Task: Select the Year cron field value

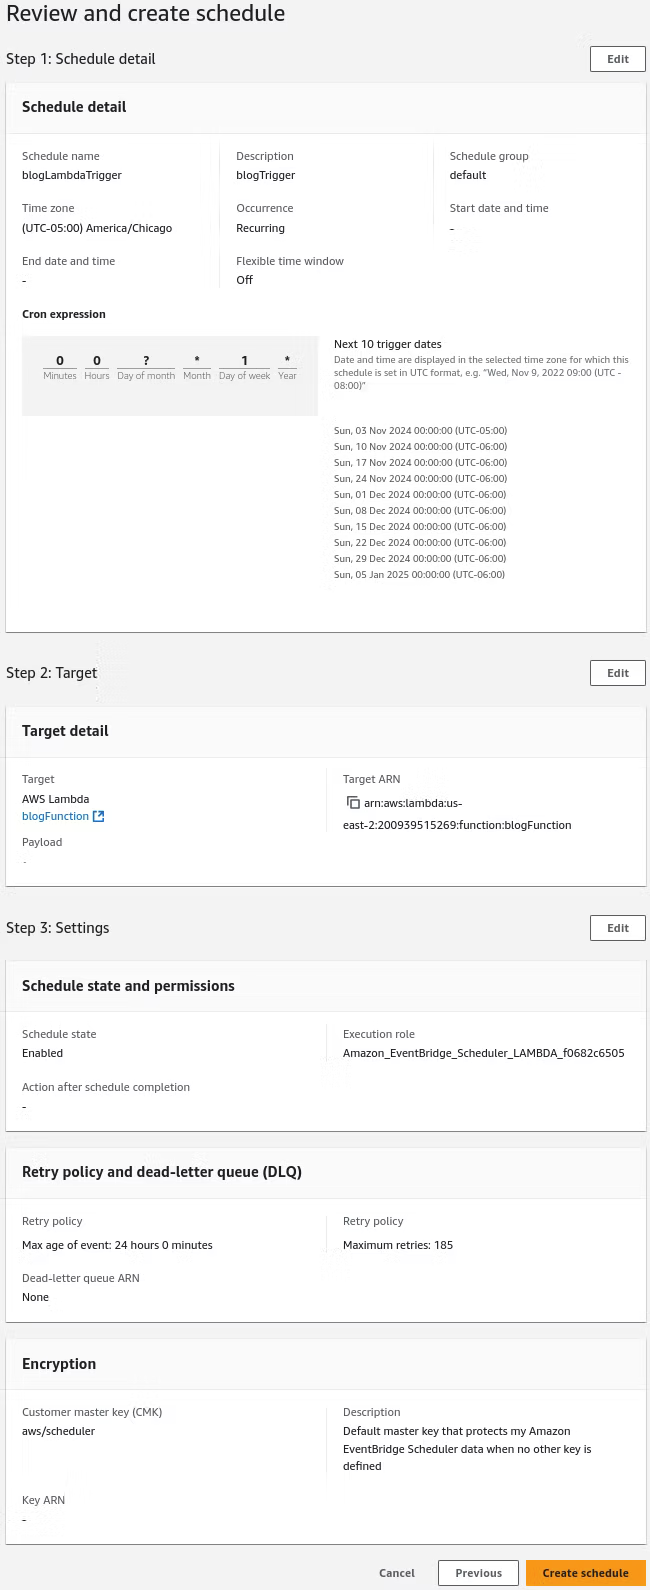Action: coord(287,361)
